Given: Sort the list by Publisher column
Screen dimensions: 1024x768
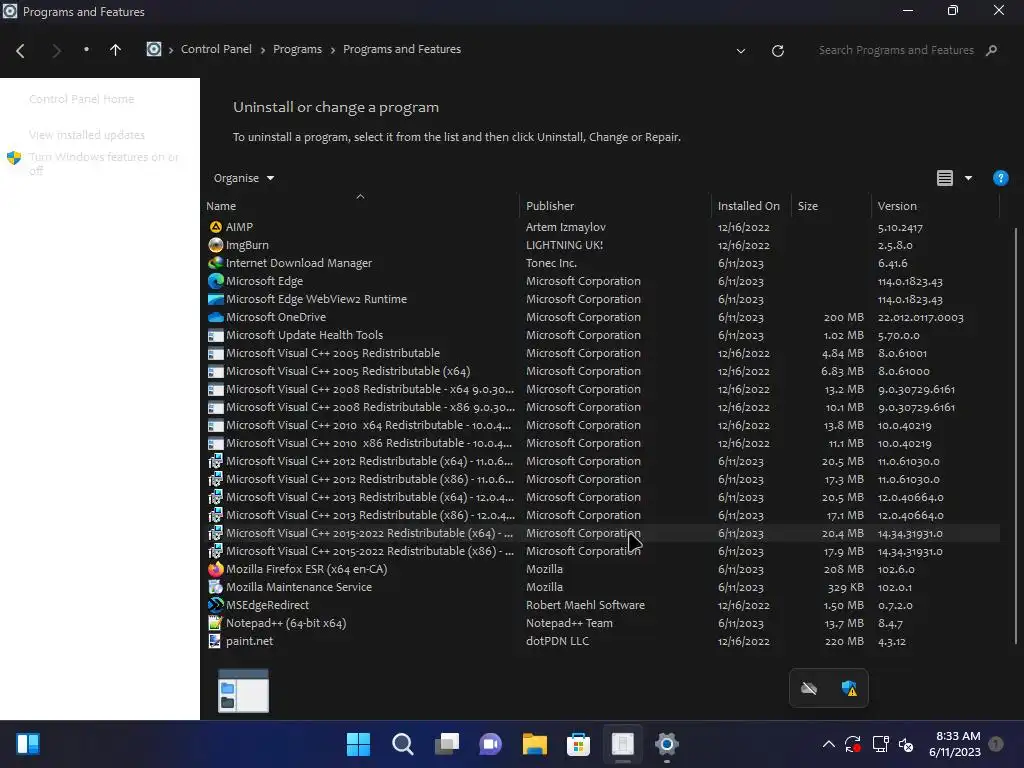Looking at the screenshot, I should coord(616,206).
